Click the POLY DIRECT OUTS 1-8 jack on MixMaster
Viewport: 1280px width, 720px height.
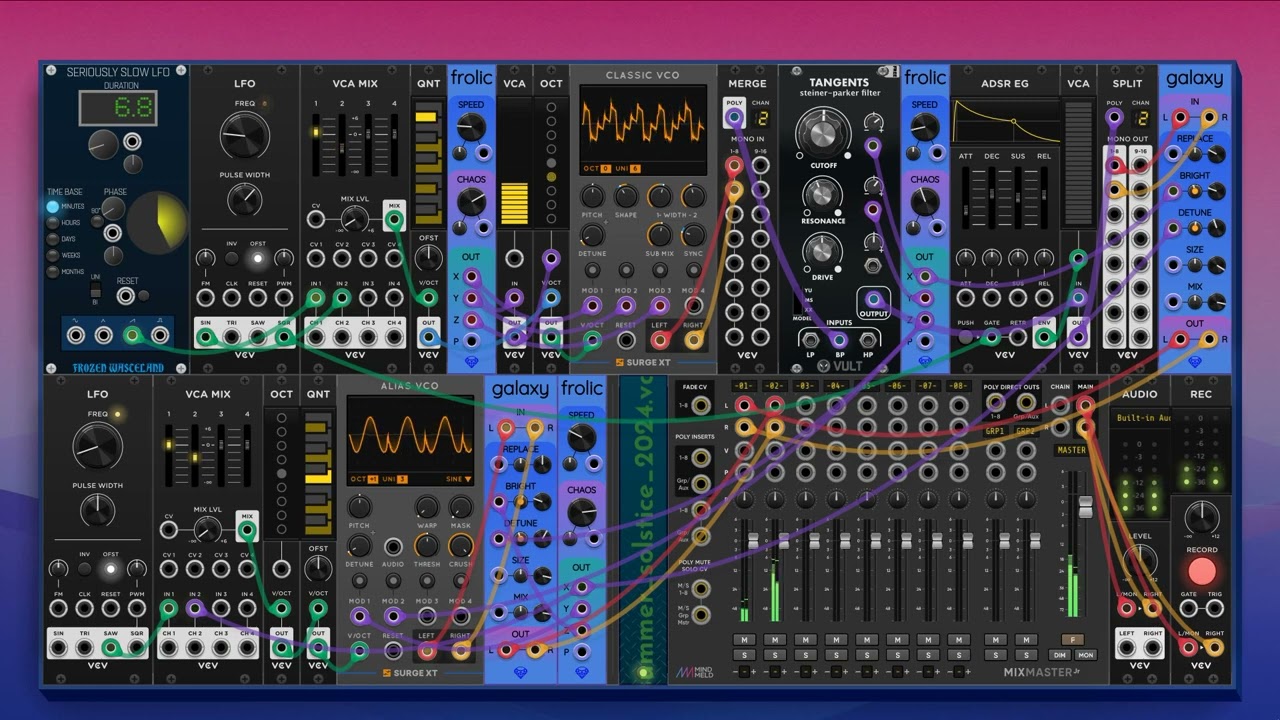coord(996,402)
